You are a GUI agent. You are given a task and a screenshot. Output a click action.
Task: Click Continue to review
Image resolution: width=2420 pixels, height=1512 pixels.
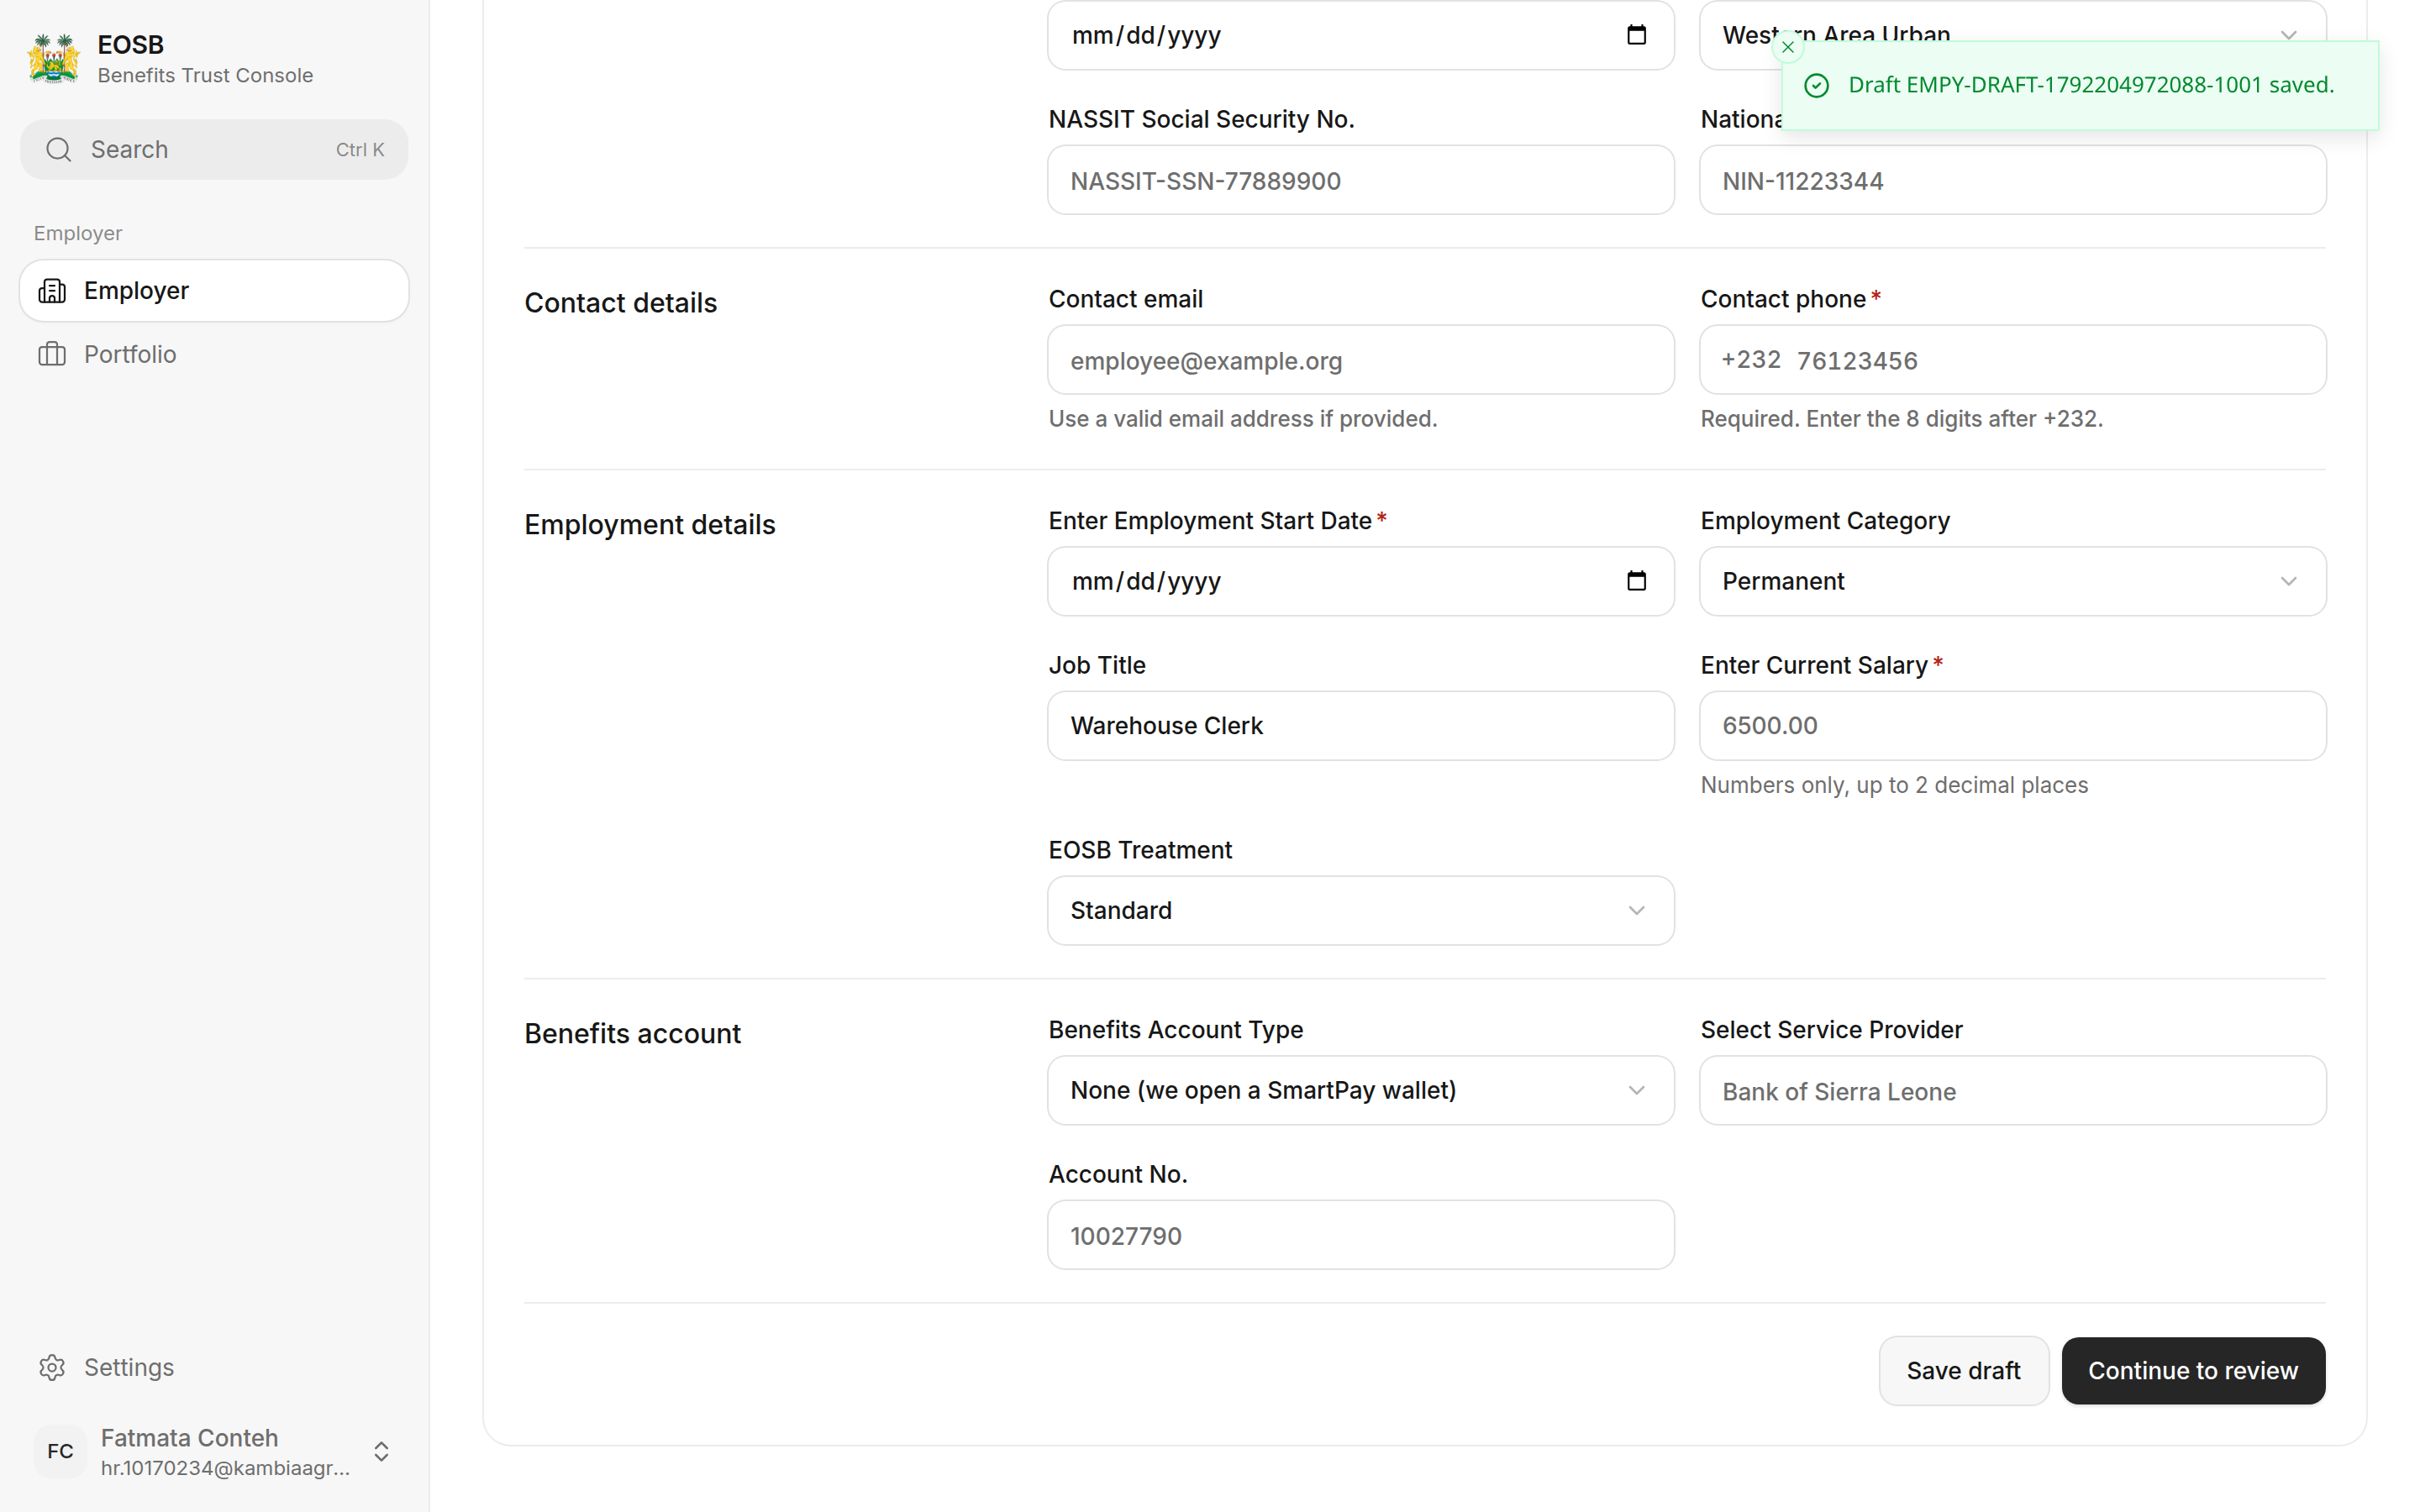2192,1370
